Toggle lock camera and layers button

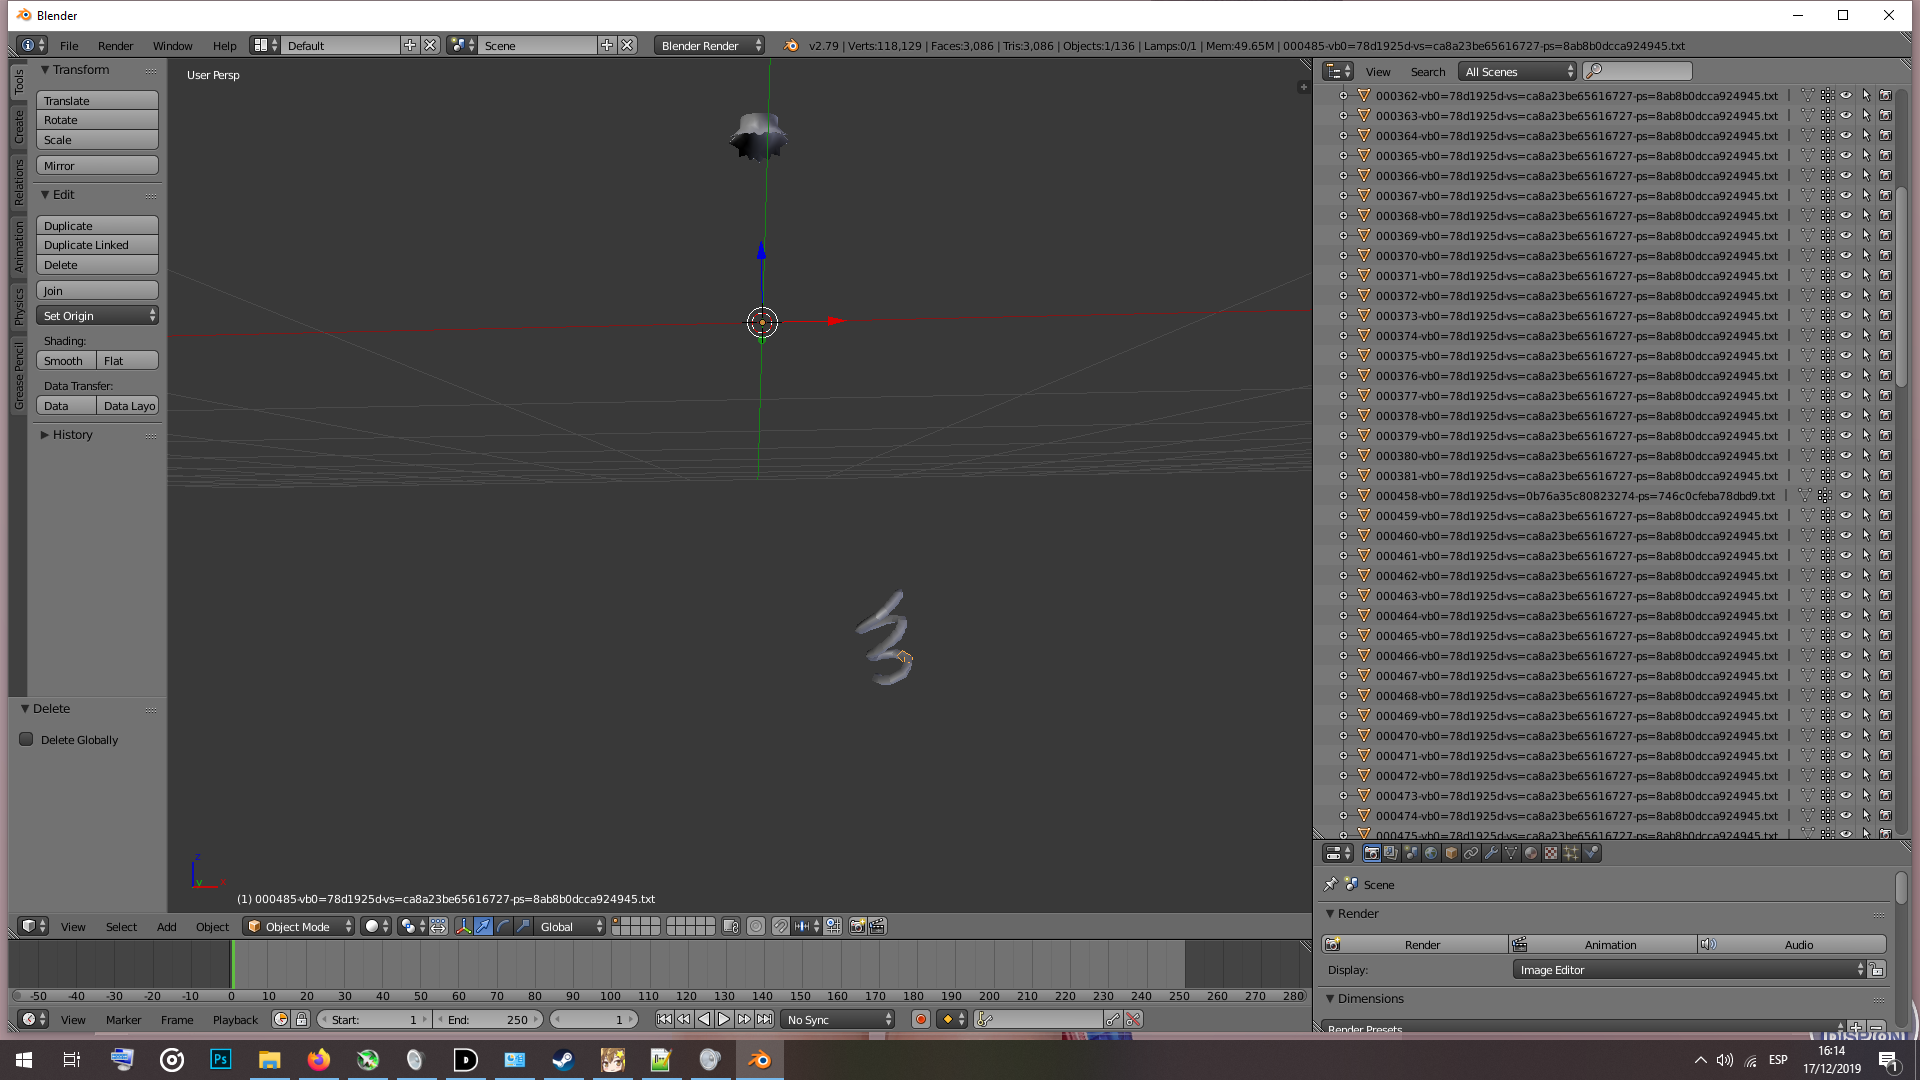(x=731, y=926)
